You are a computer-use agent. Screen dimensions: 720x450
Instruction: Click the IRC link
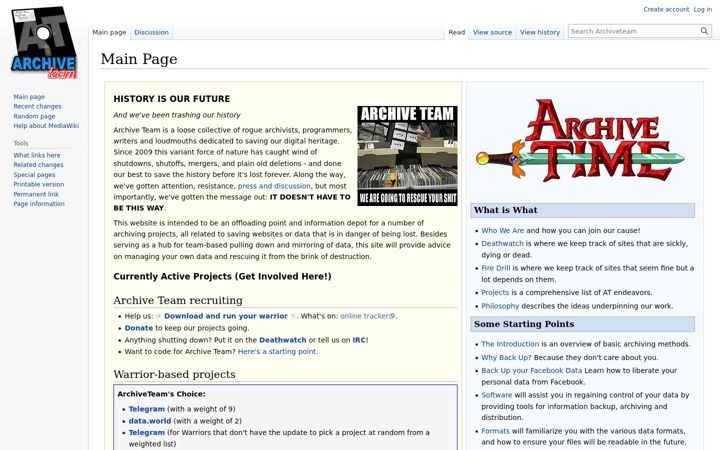point(359,340)
